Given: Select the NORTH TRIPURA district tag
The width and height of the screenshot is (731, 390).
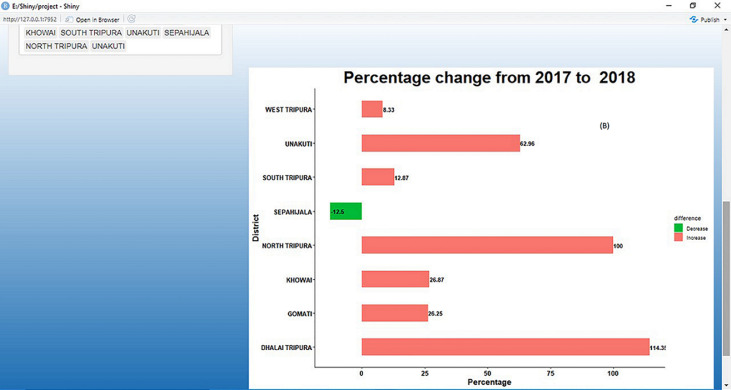Looking at the screenshot, I should point(56,46).
